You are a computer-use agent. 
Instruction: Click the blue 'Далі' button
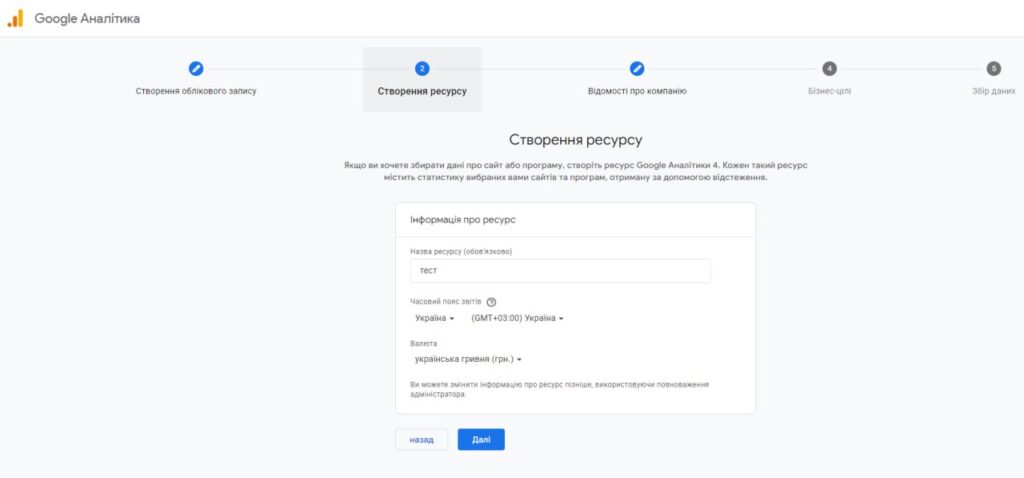pos(481,439)
